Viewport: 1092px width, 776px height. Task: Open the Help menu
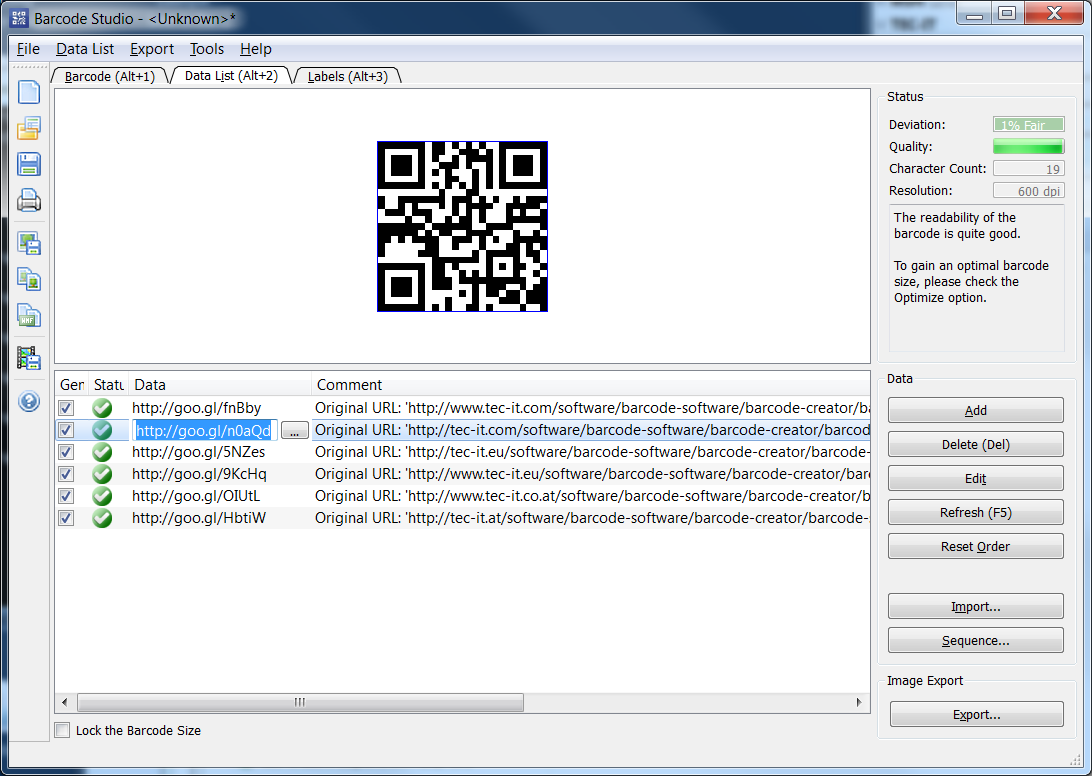256,49
